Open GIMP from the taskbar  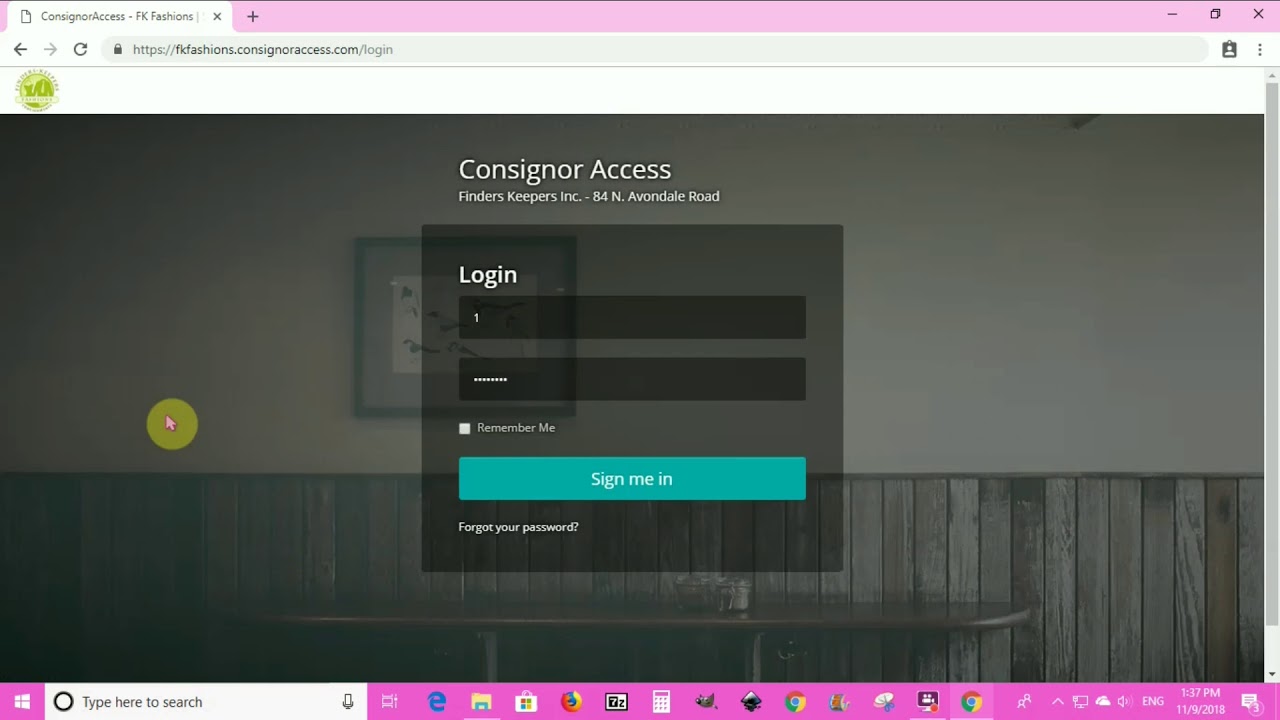click(x=706, y=702)
